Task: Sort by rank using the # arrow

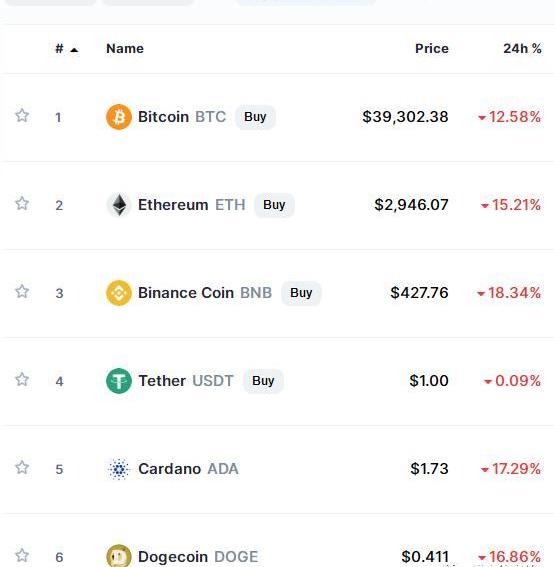Action: pyautogui.click(x=67, y=49)
